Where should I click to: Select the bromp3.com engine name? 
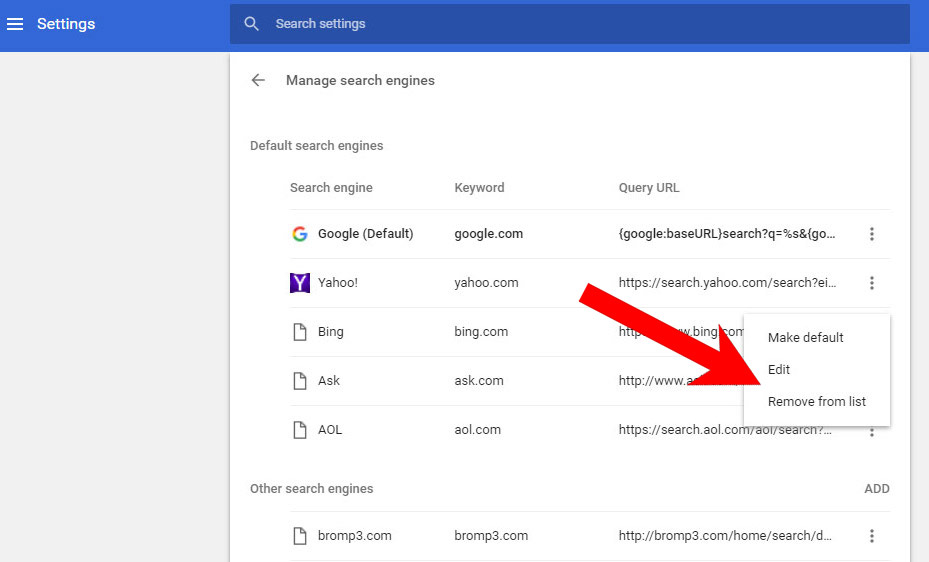354,536
